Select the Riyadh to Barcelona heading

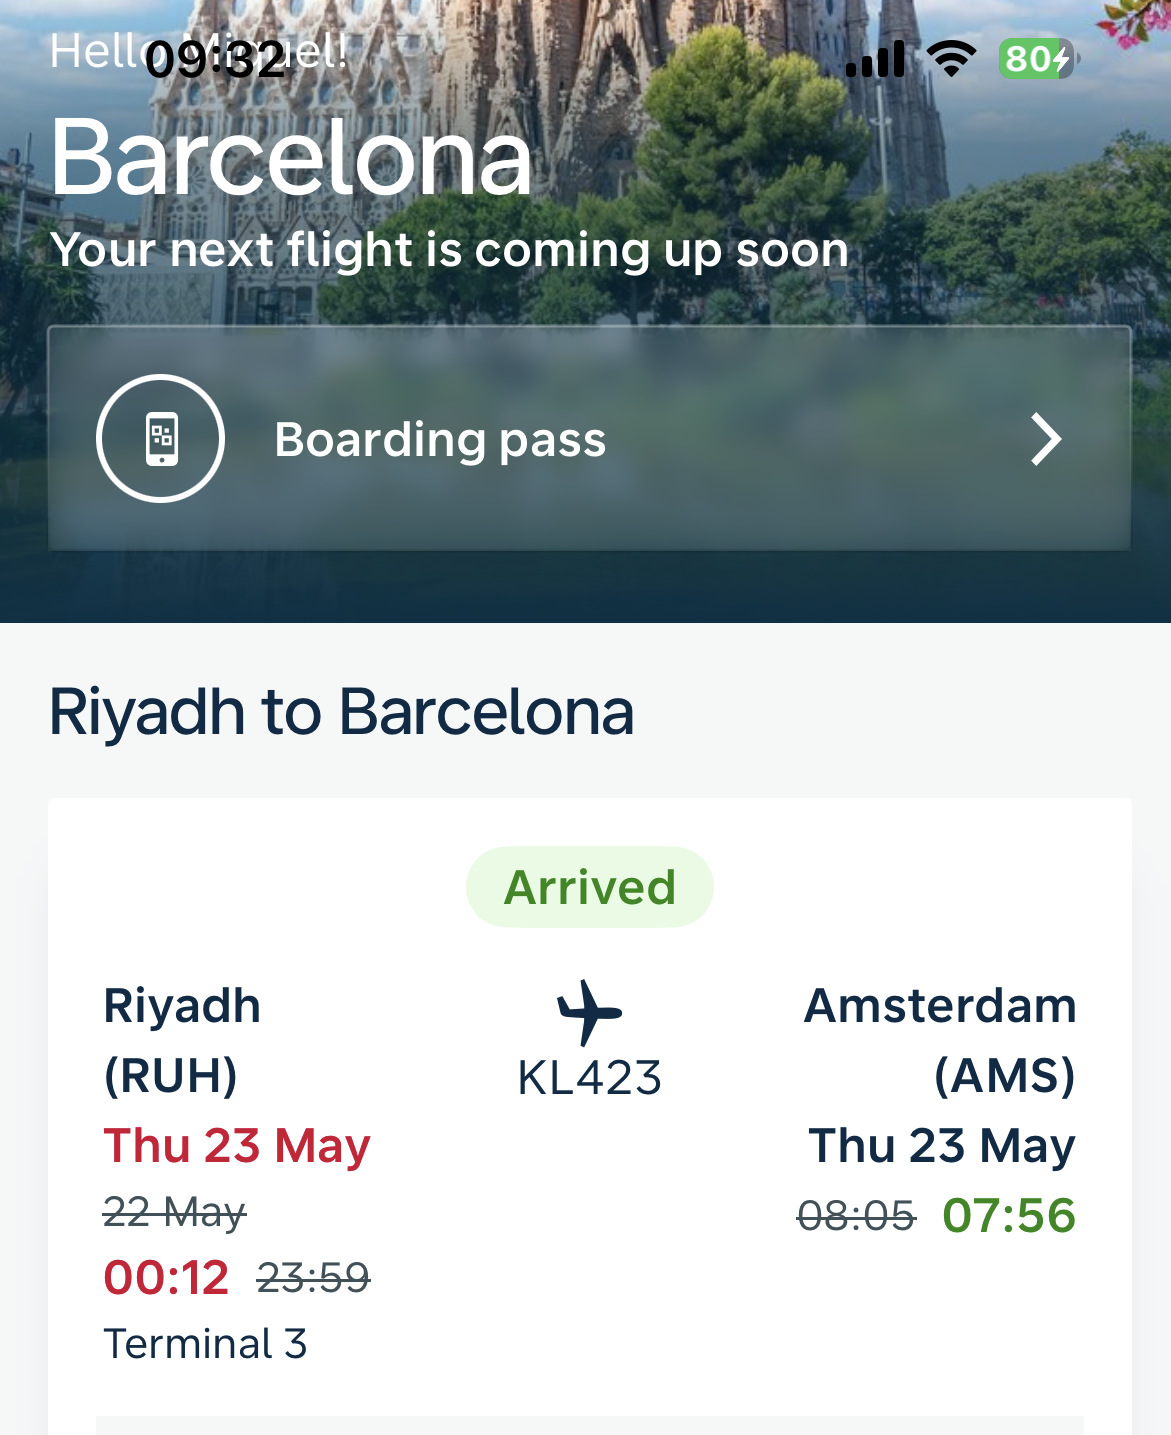point(341,712)
